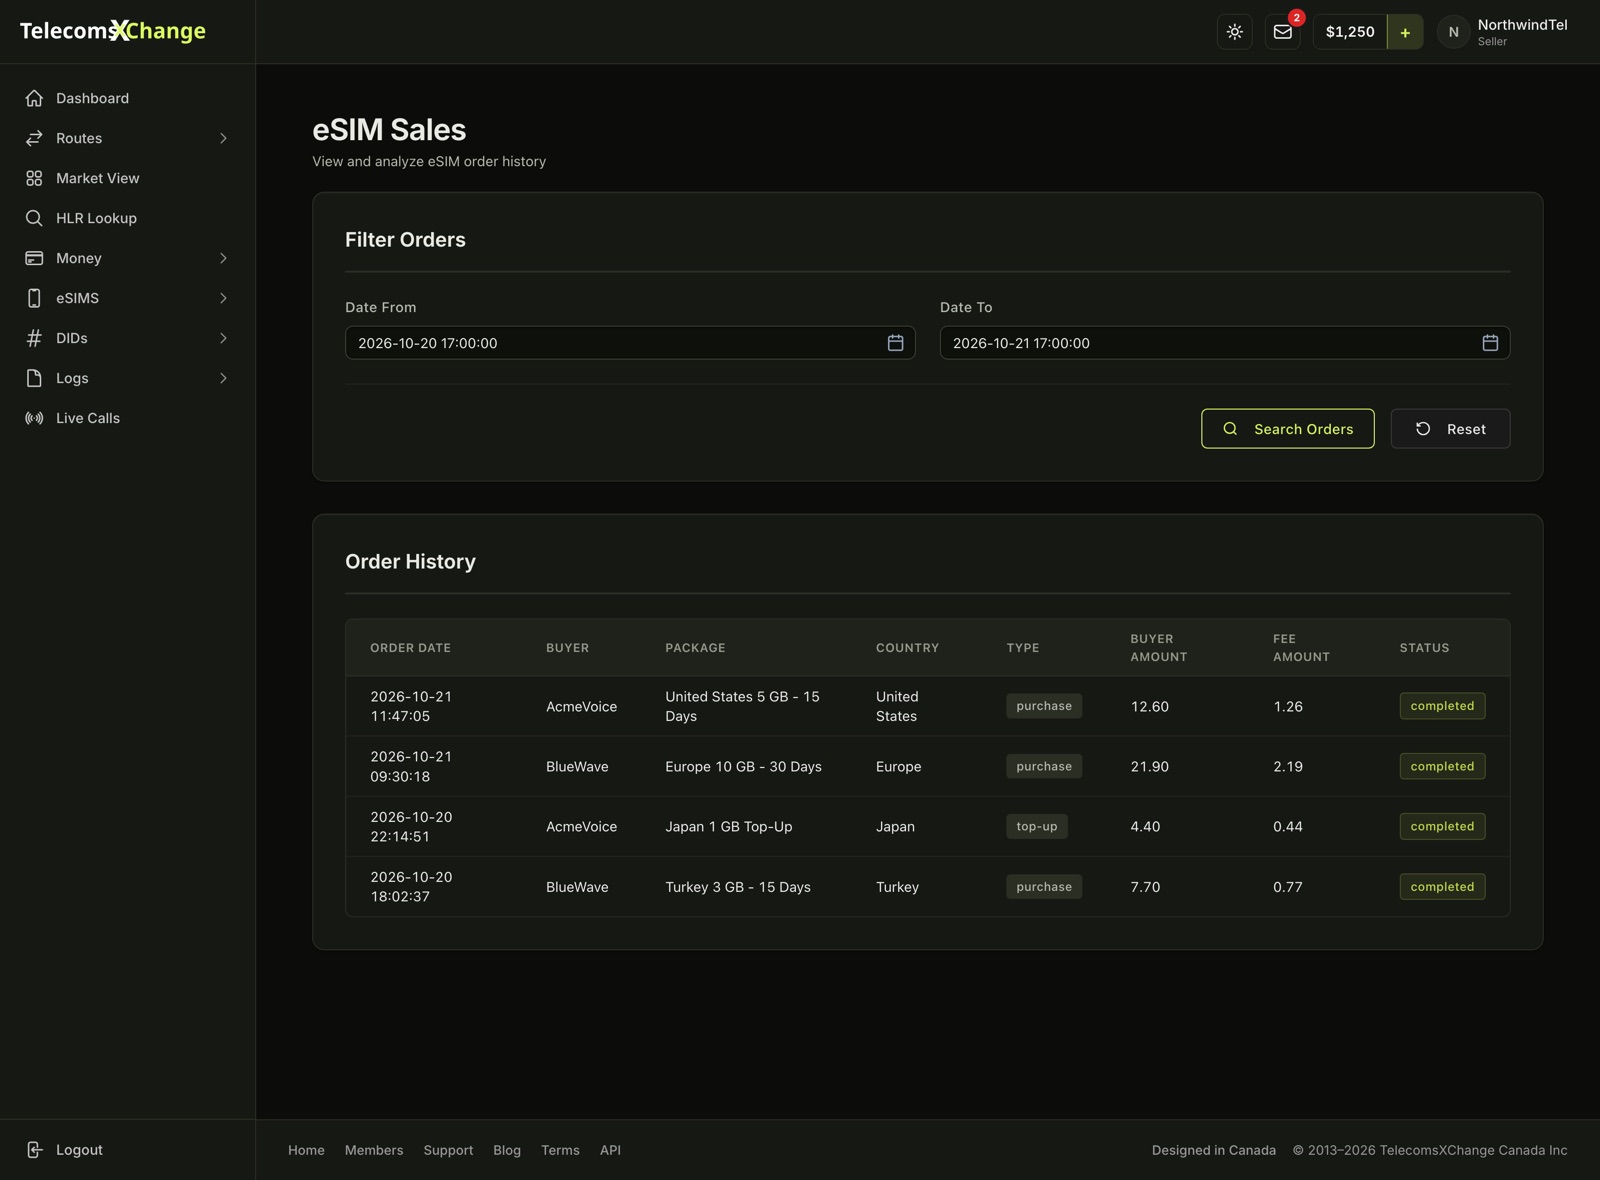Click the 2026-10-21 11:47:05 order date
This screenshot has width=1600, height=1180.
411,706
